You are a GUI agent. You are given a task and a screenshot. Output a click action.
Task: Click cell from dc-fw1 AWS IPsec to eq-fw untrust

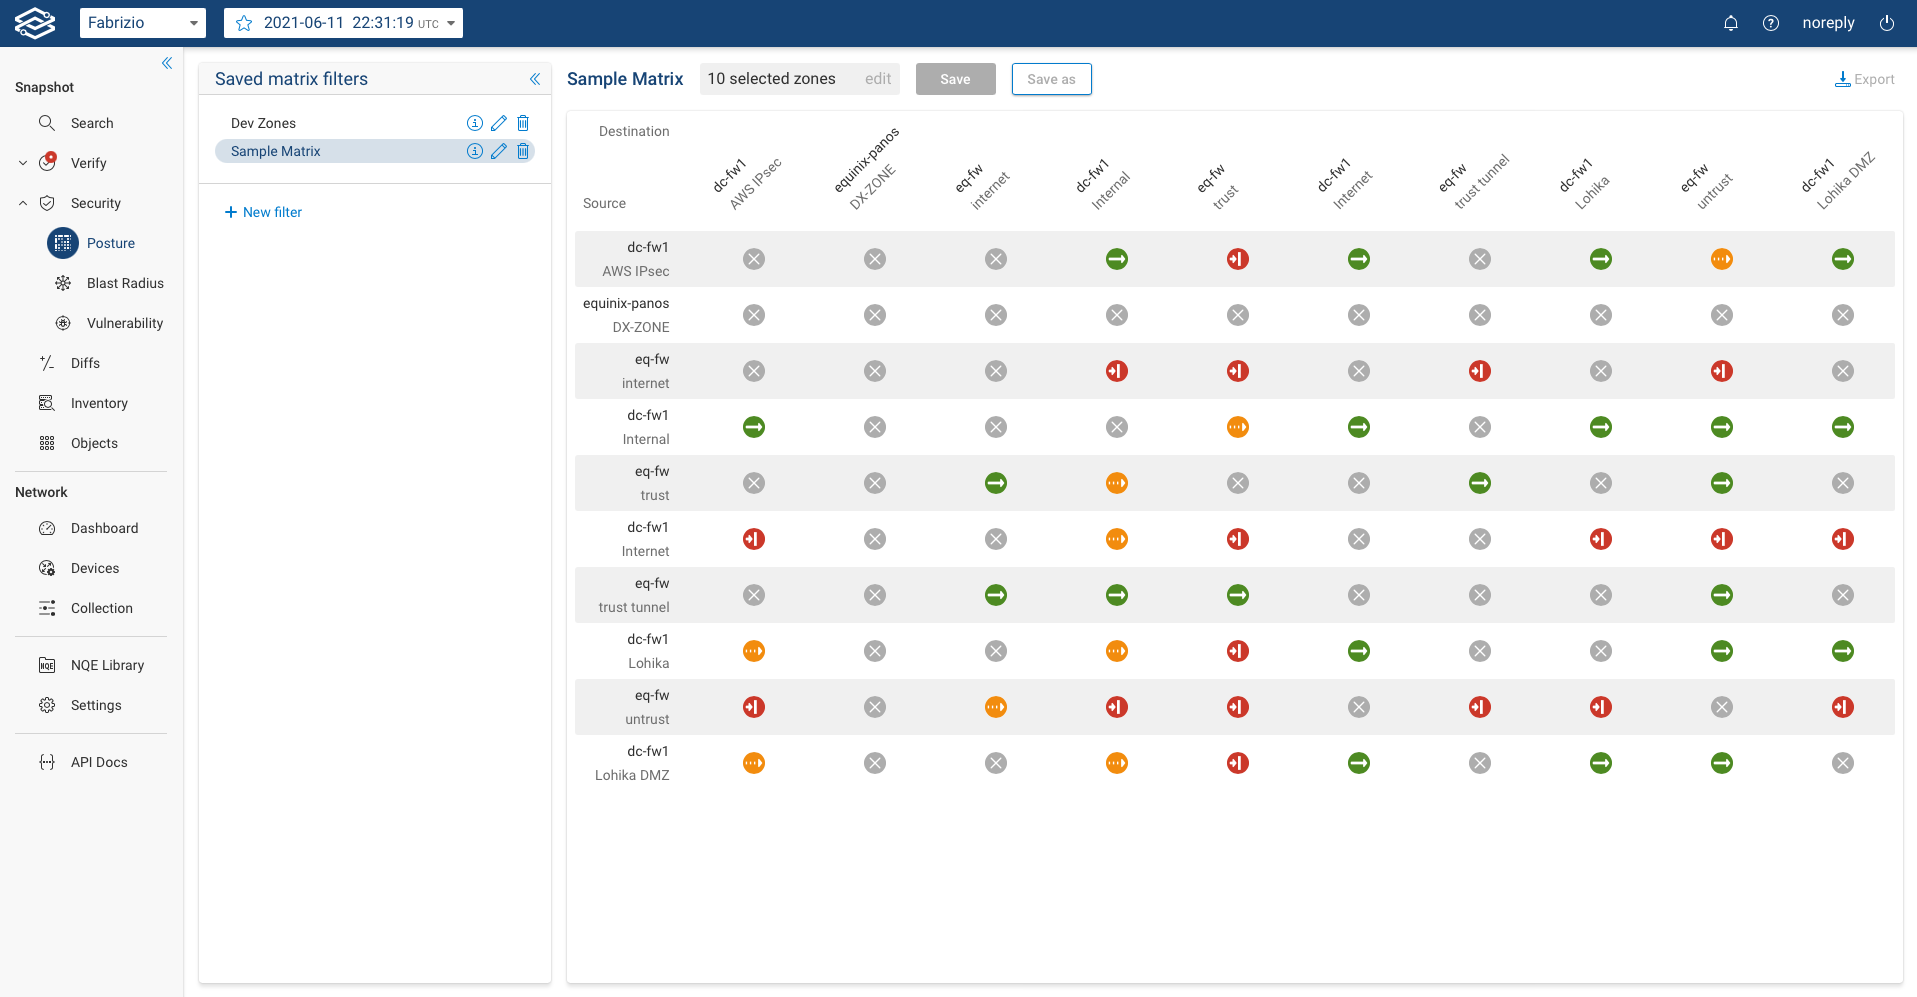point(1721,259)
